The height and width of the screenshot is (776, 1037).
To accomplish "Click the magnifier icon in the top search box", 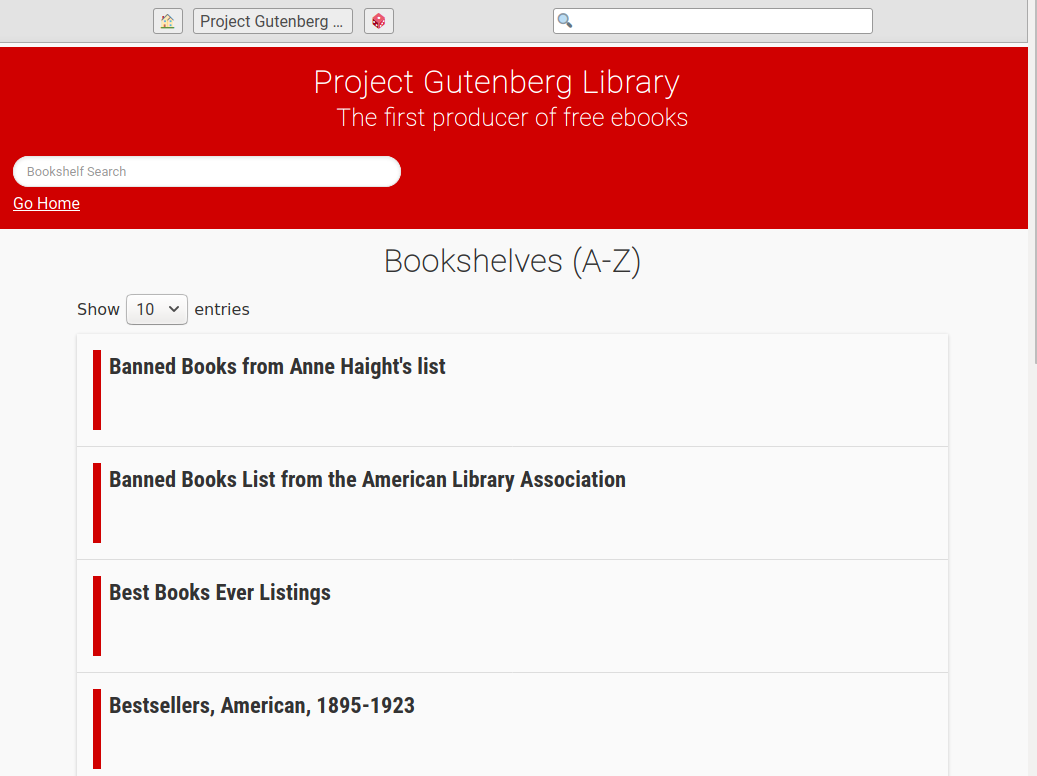I will click(x=565, y=21).
